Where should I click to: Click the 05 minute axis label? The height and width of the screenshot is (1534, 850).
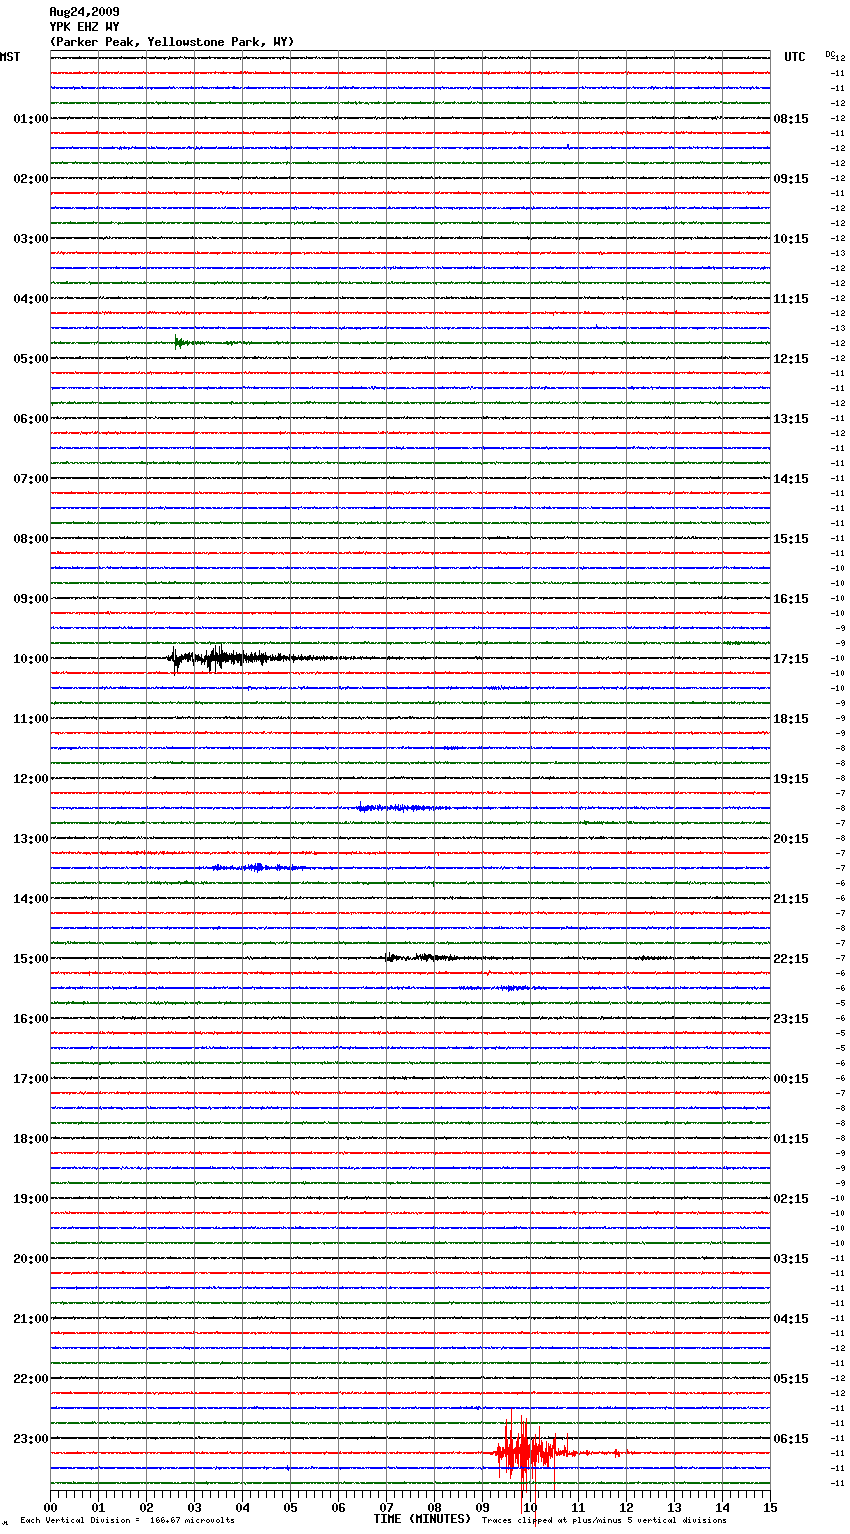click(x=290, y=1508)
